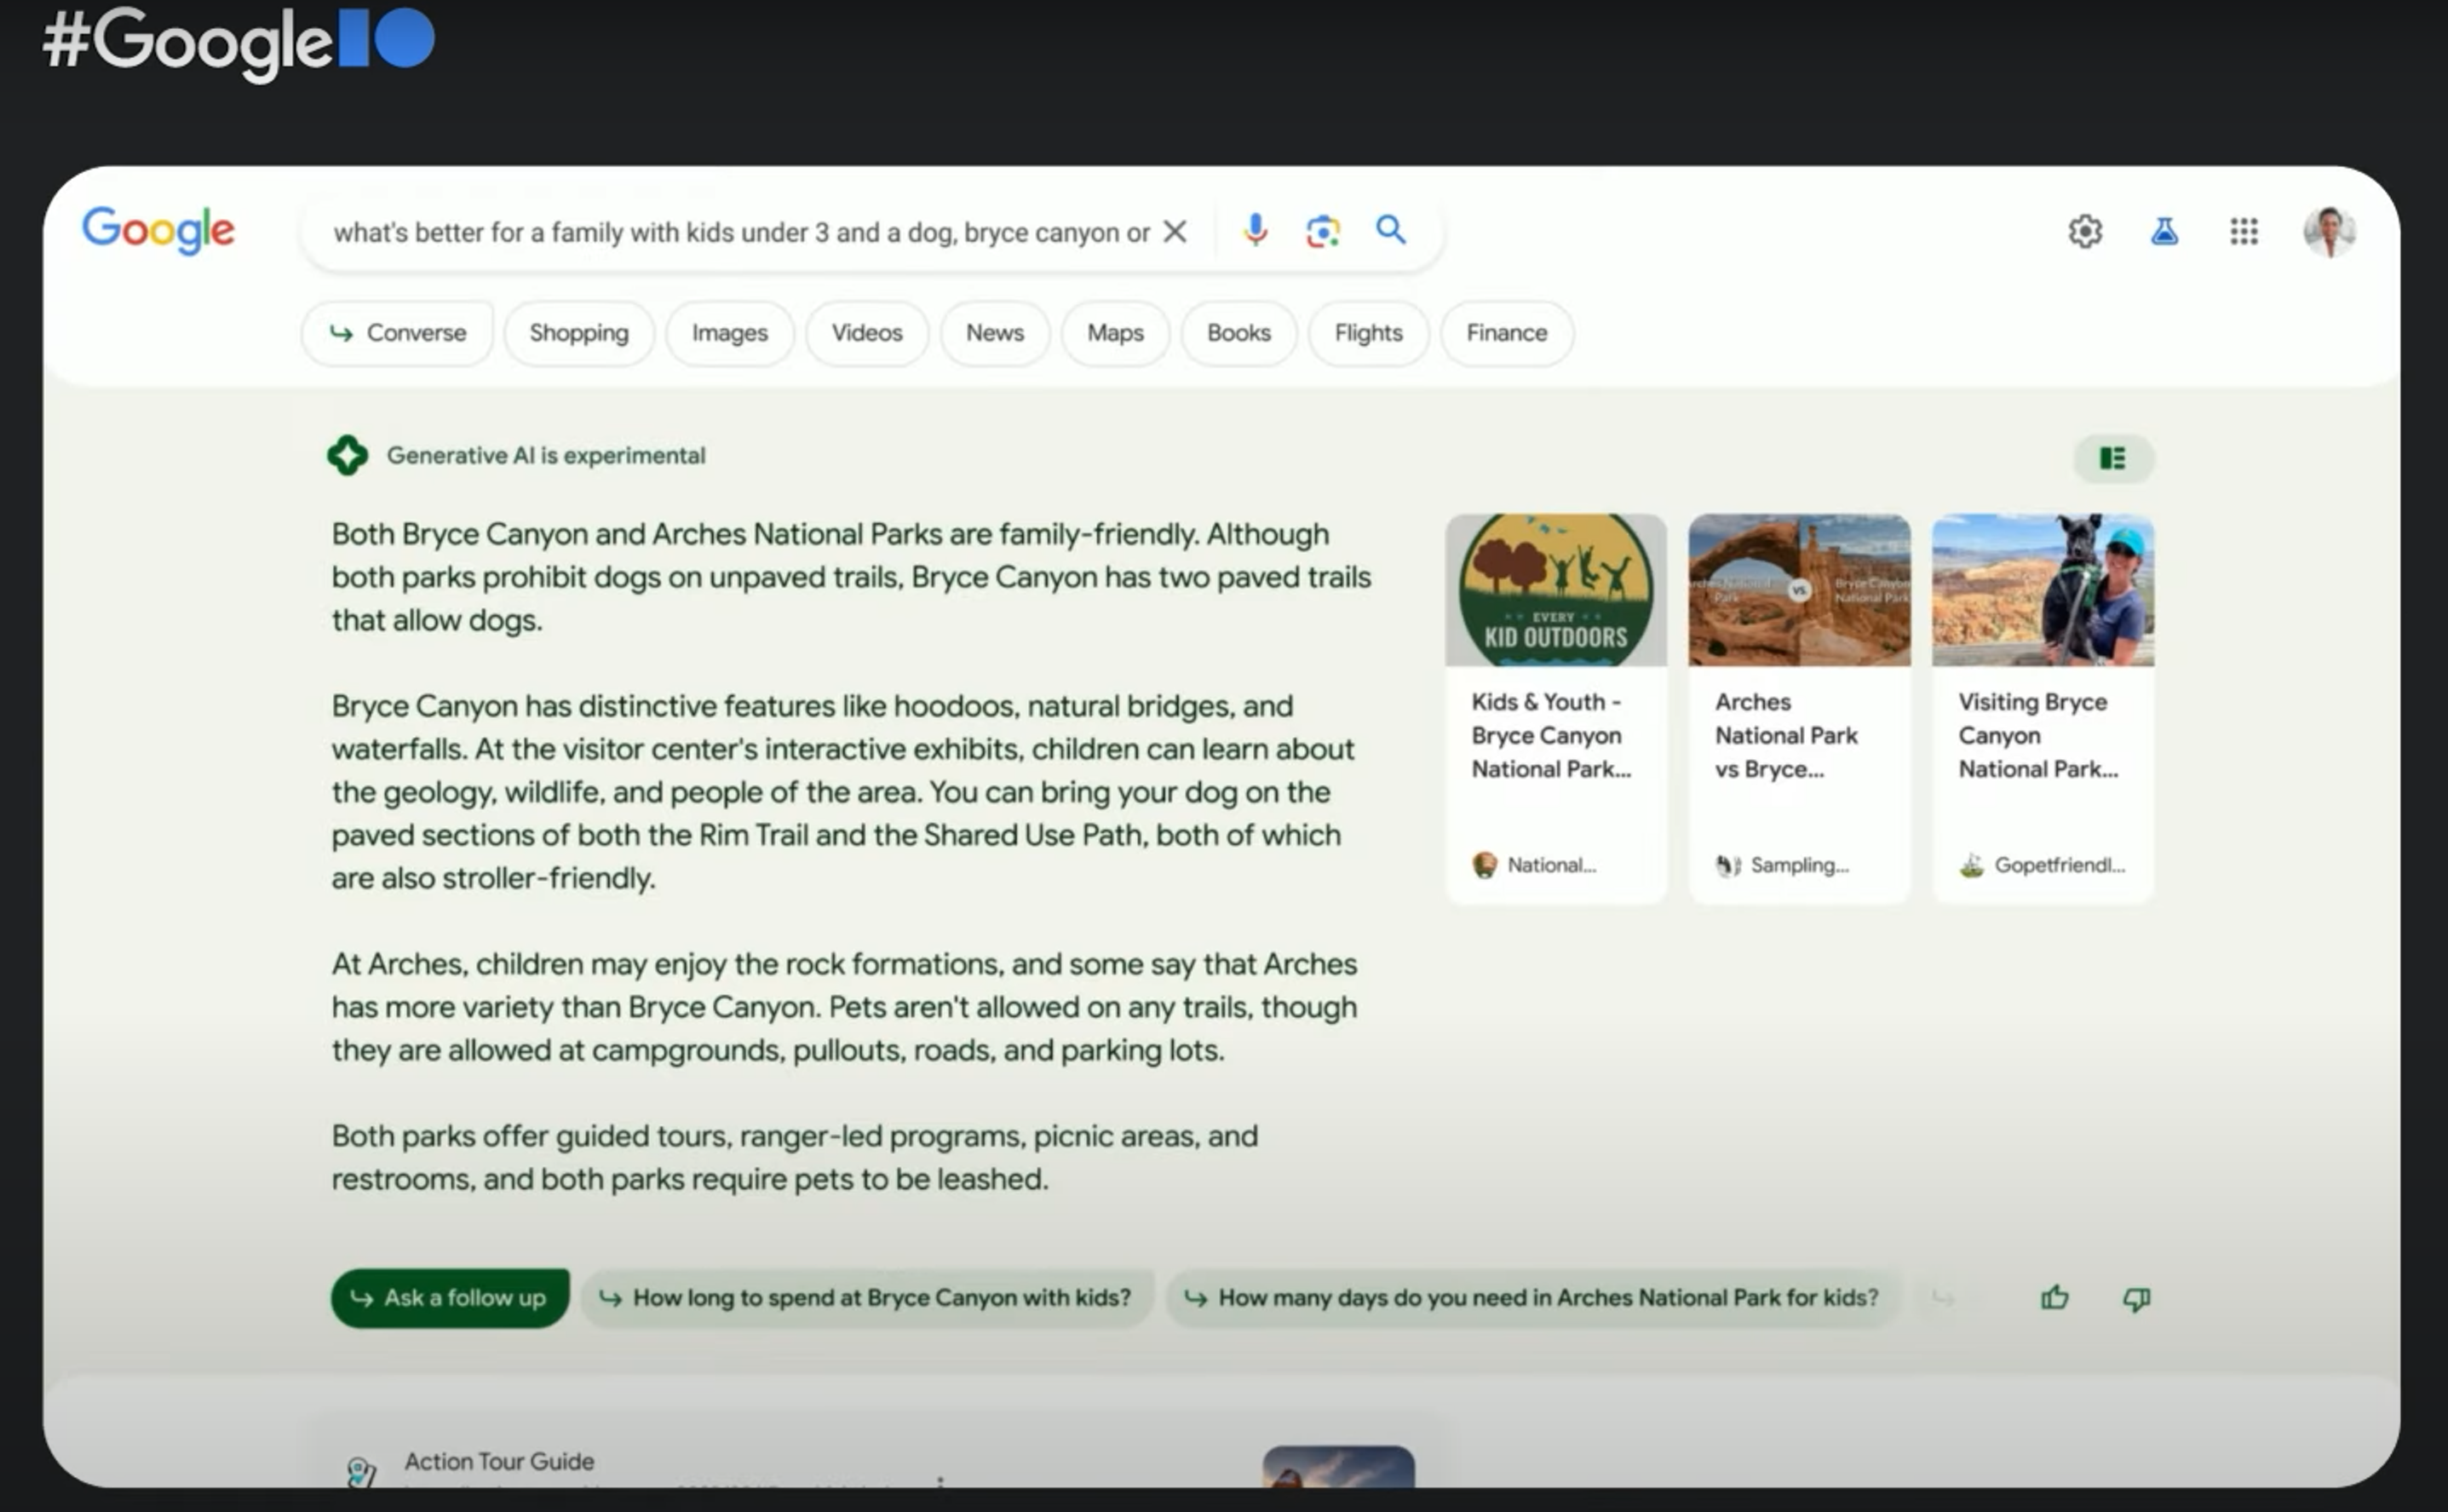Viewport: 2448px width, 1512px height.
Task: Switch to the Converse tab
Action: coord(397,333)
